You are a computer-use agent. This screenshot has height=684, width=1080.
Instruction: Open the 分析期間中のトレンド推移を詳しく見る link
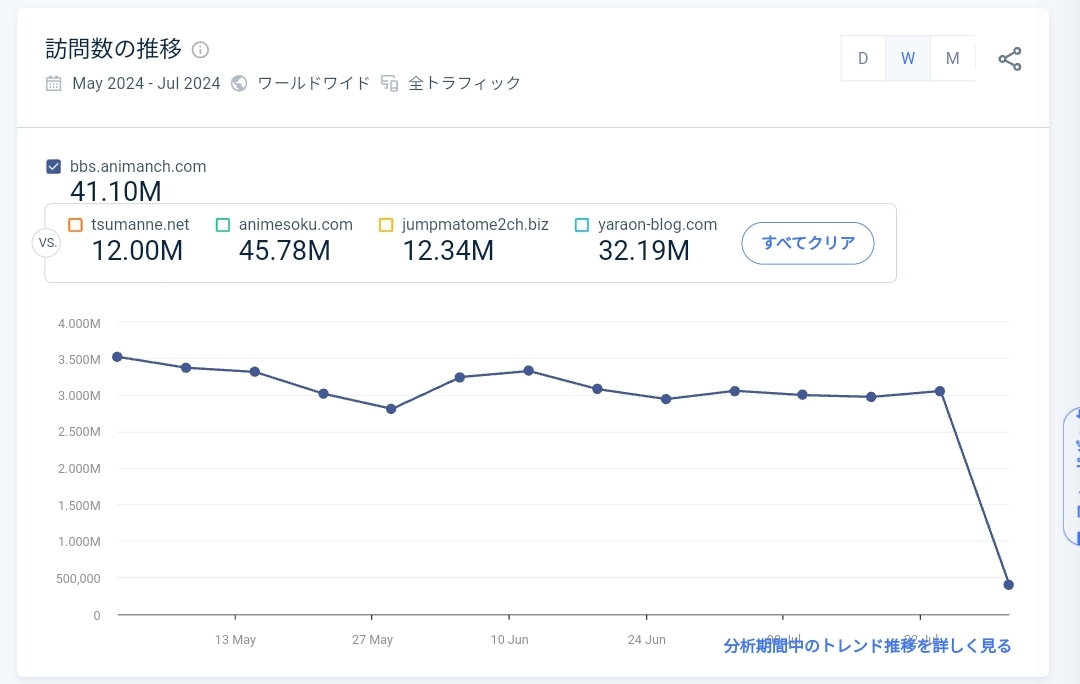867,646
